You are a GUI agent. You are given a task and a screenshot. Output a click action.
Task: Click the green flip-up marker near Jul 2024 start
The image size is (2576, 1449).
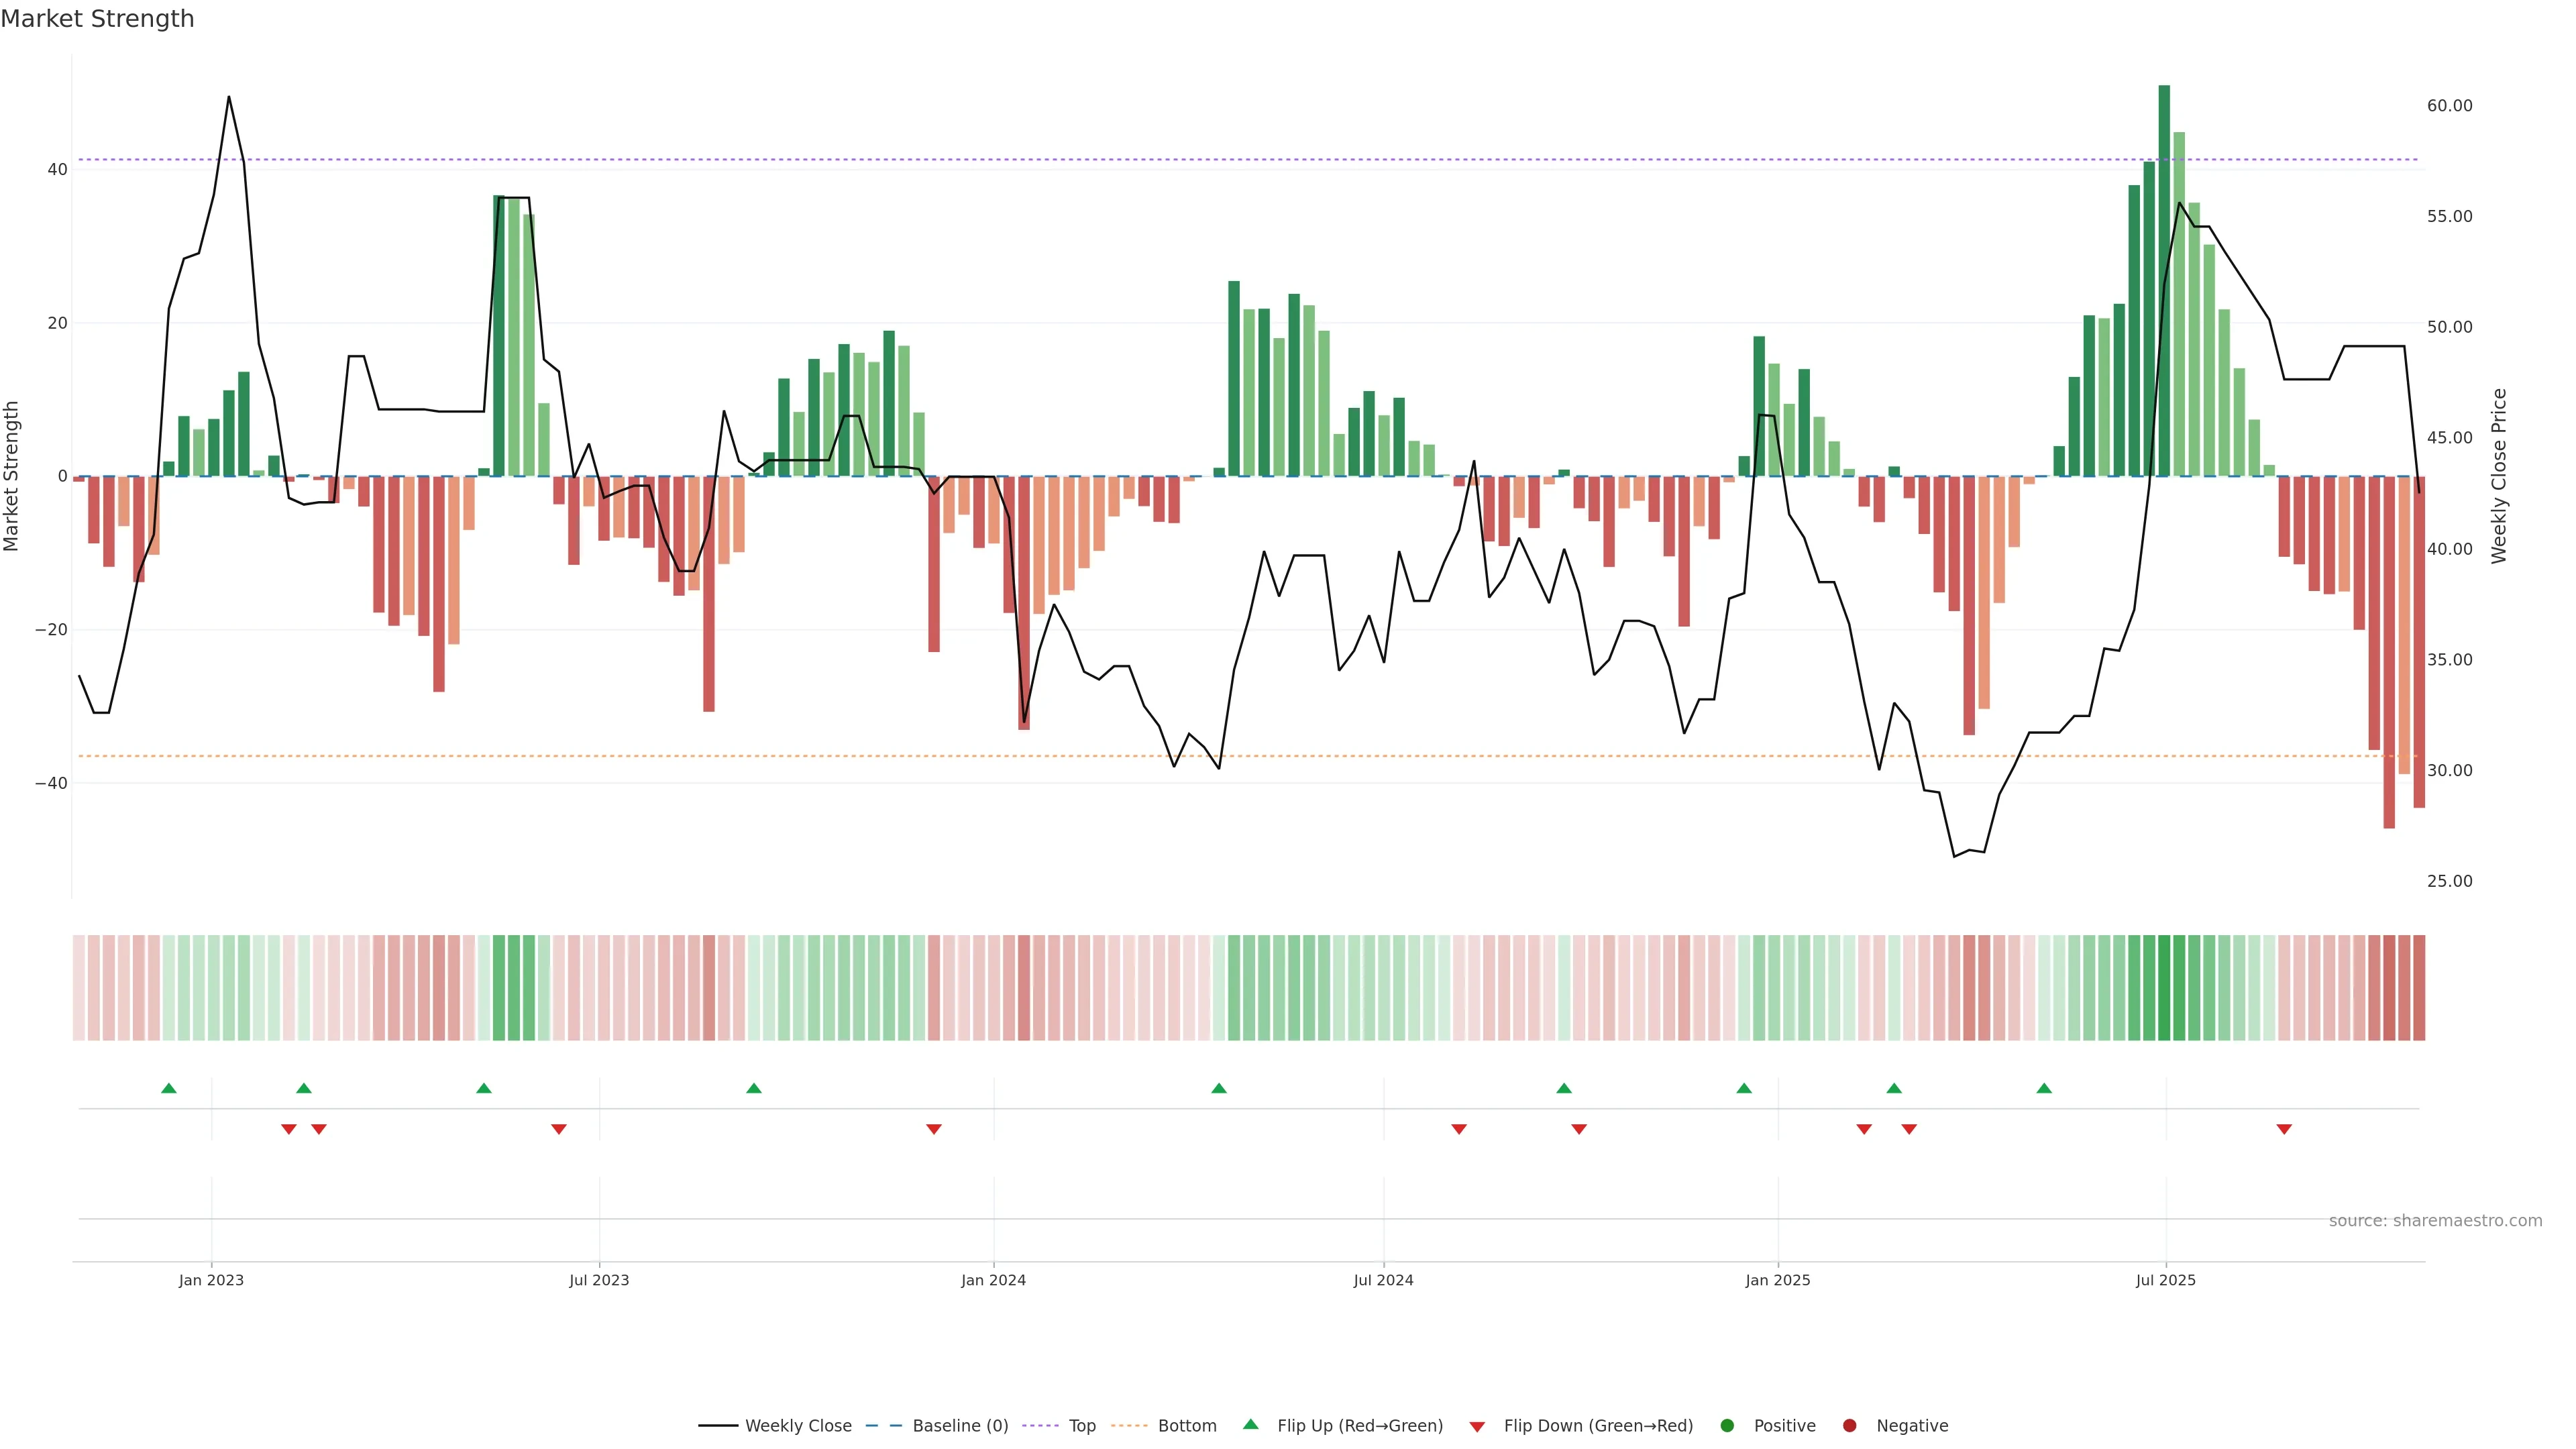point(1219,1088)
